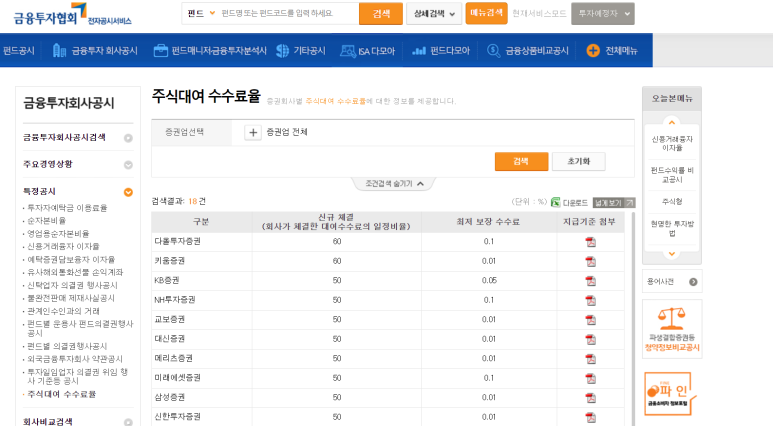Open 펀드공시 in the main menu

click(19, 50)
